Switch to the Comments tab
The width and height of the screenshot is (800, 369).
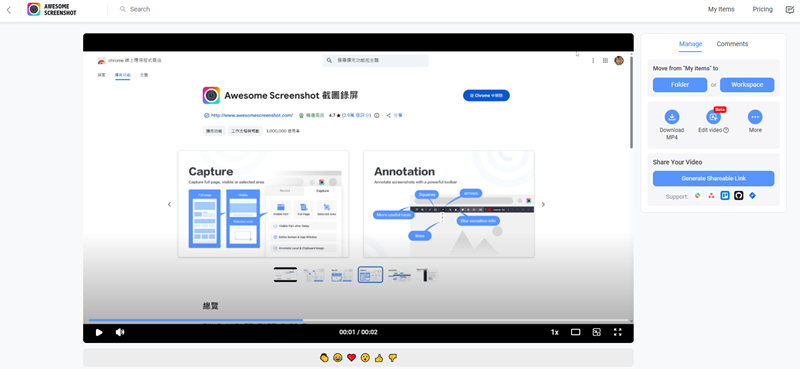click(x=732, y=44)
